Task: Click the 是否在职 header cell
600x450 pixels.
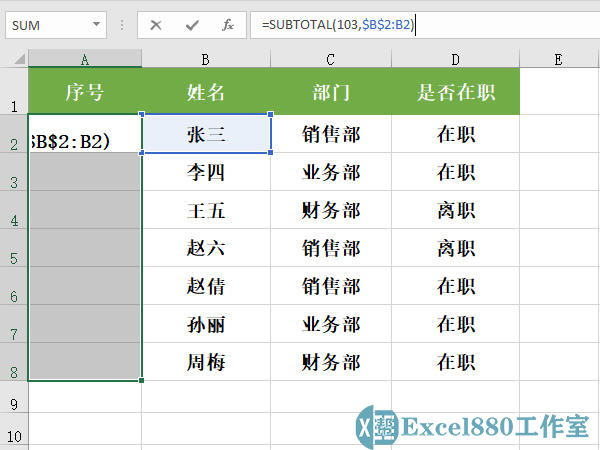Action: coord(456,93)
